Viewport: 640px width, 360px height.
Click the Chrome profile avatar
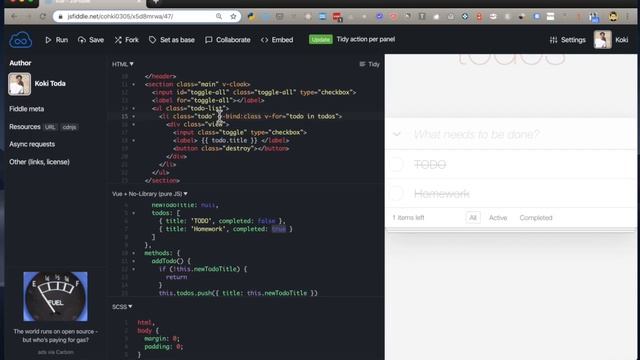coord(613,16)
